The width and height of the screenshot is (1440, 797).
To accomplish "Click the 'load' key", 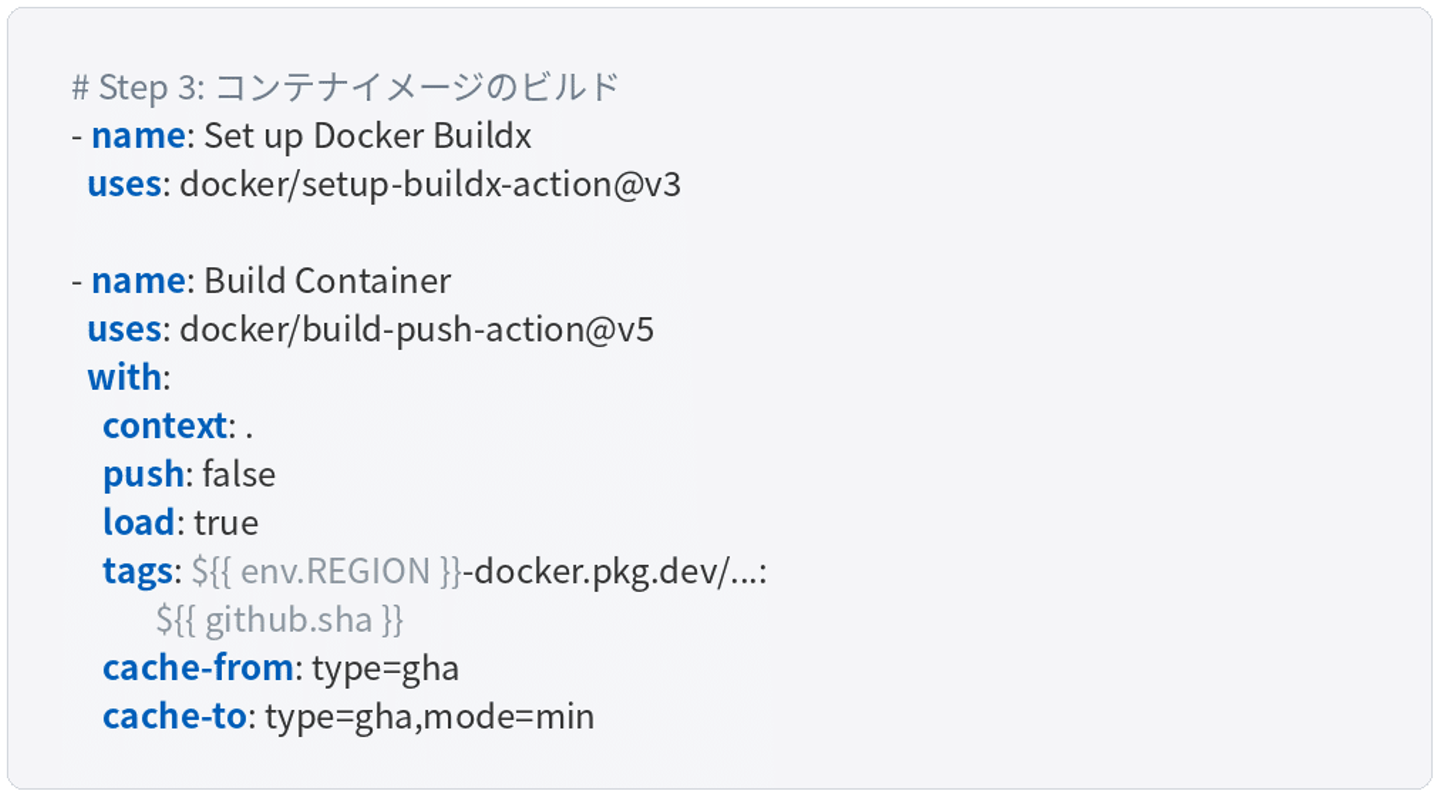I will (138, 522).
